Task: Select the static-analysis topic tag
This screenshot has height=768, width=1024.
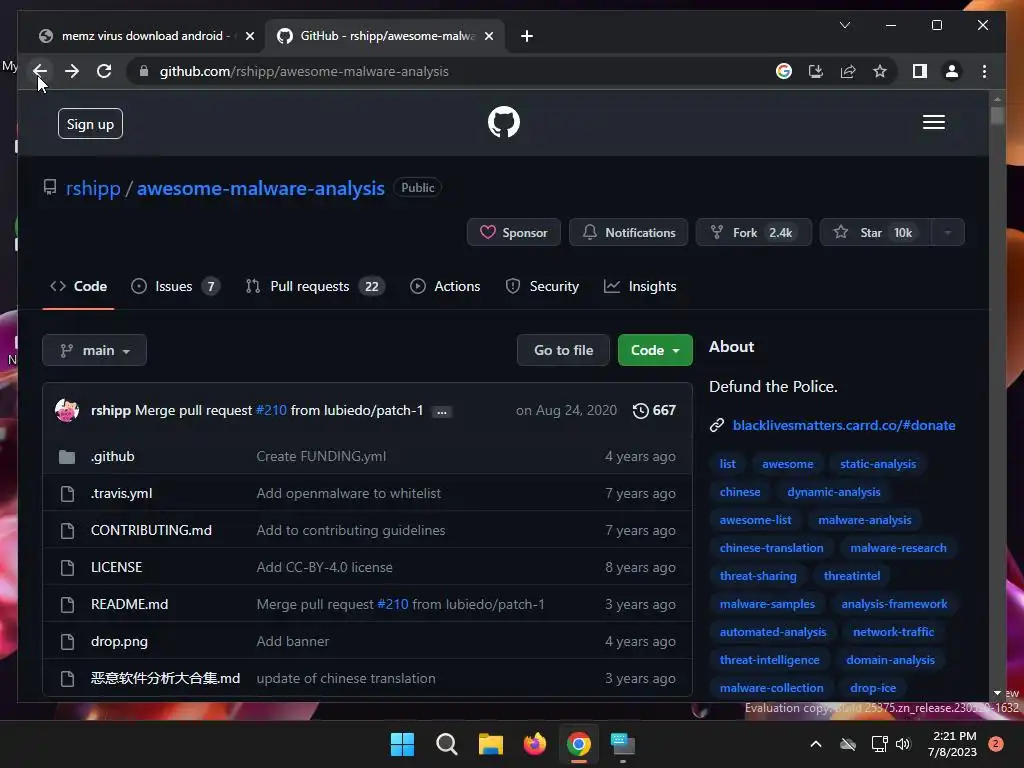Action: [878, 464]
